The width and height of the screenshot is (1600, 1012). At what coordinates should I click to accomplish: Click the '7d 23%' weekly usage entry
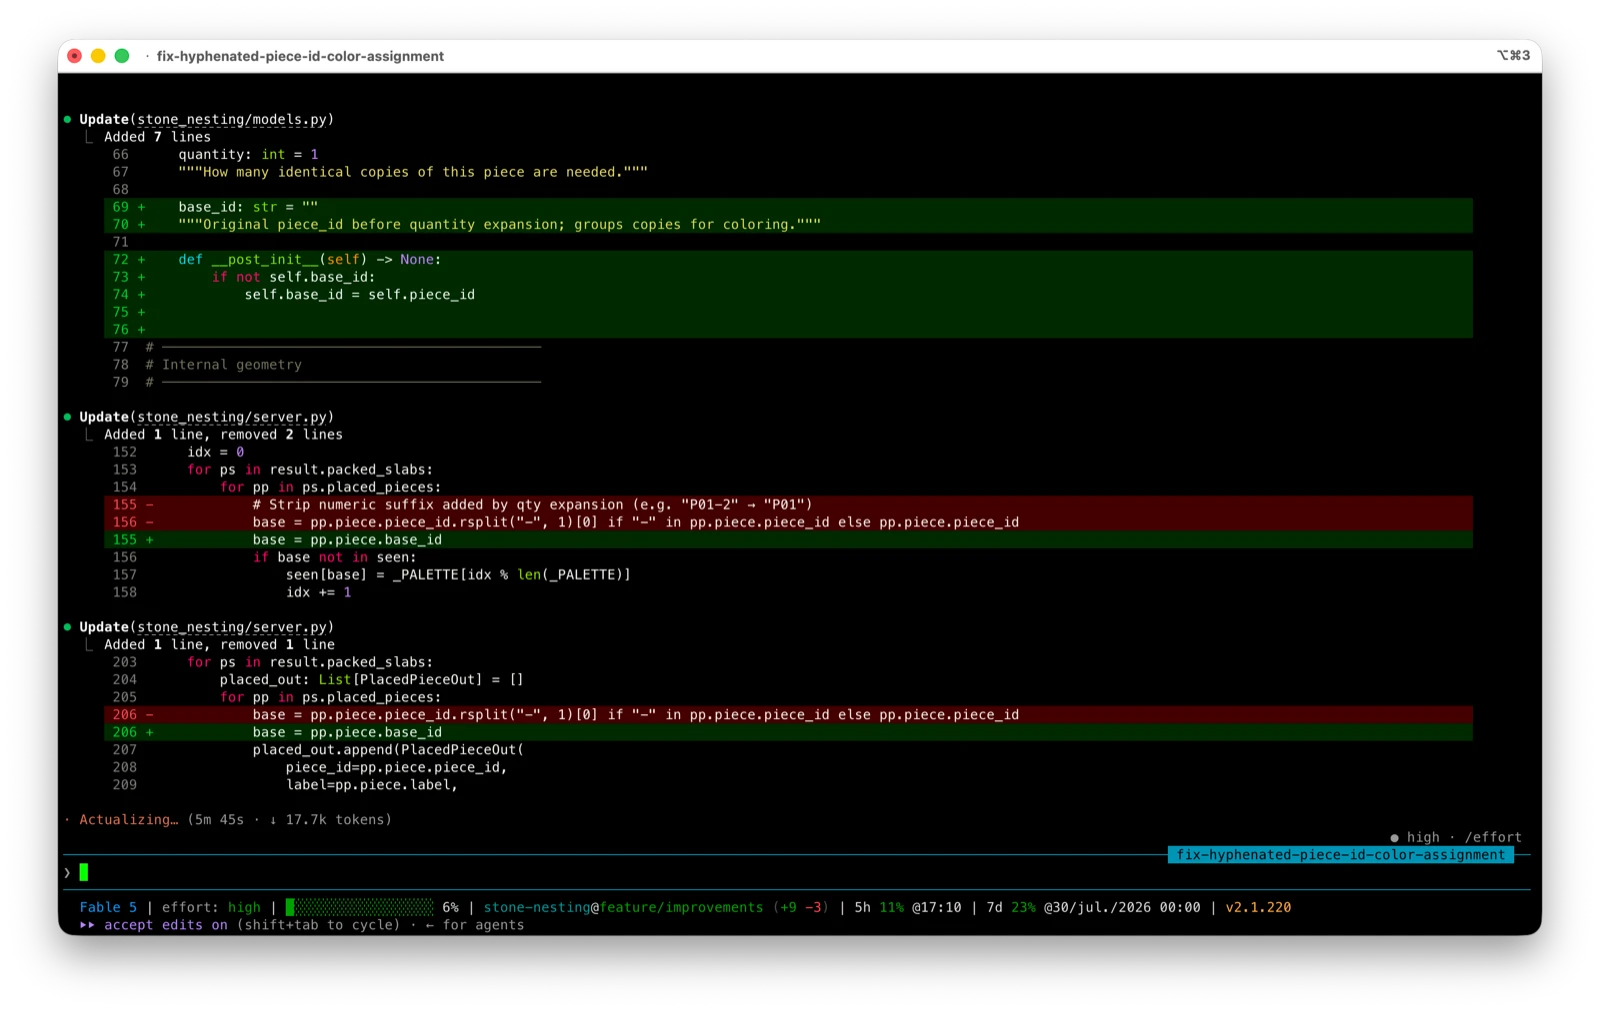1011,908
